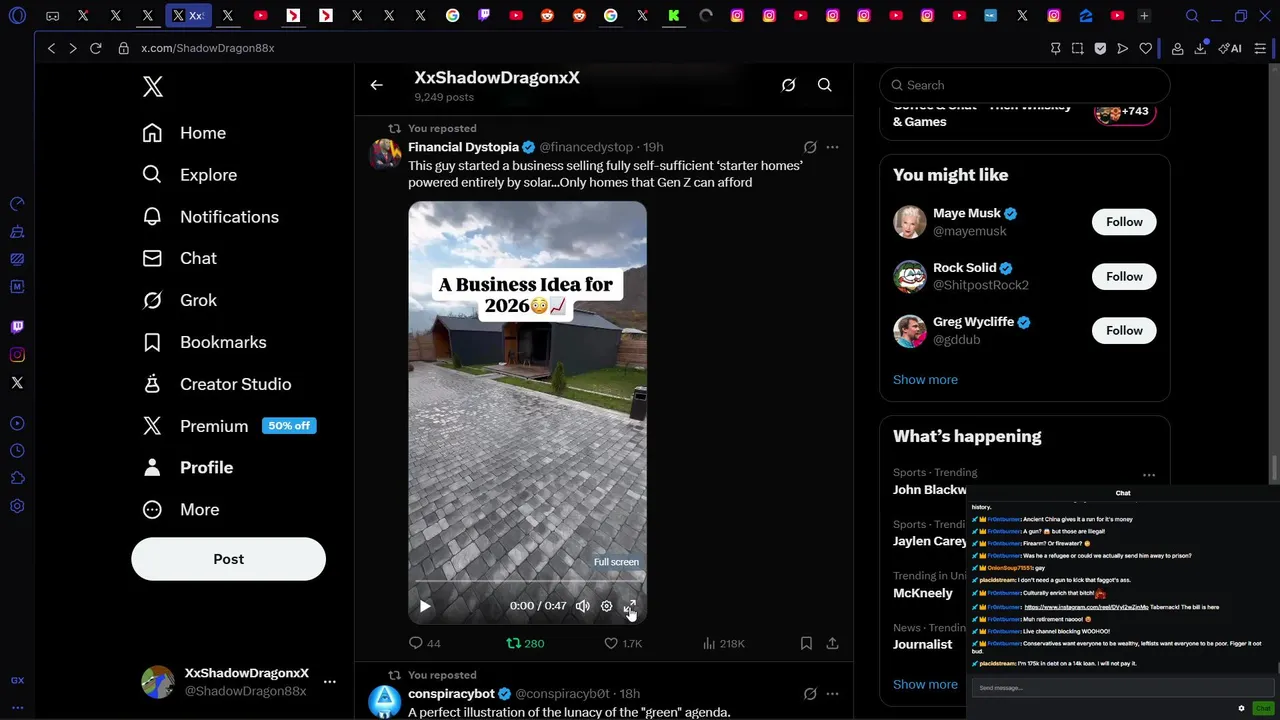Follow Maye Musk
Screen dimensions: 1280x720
coord(1124,222)
